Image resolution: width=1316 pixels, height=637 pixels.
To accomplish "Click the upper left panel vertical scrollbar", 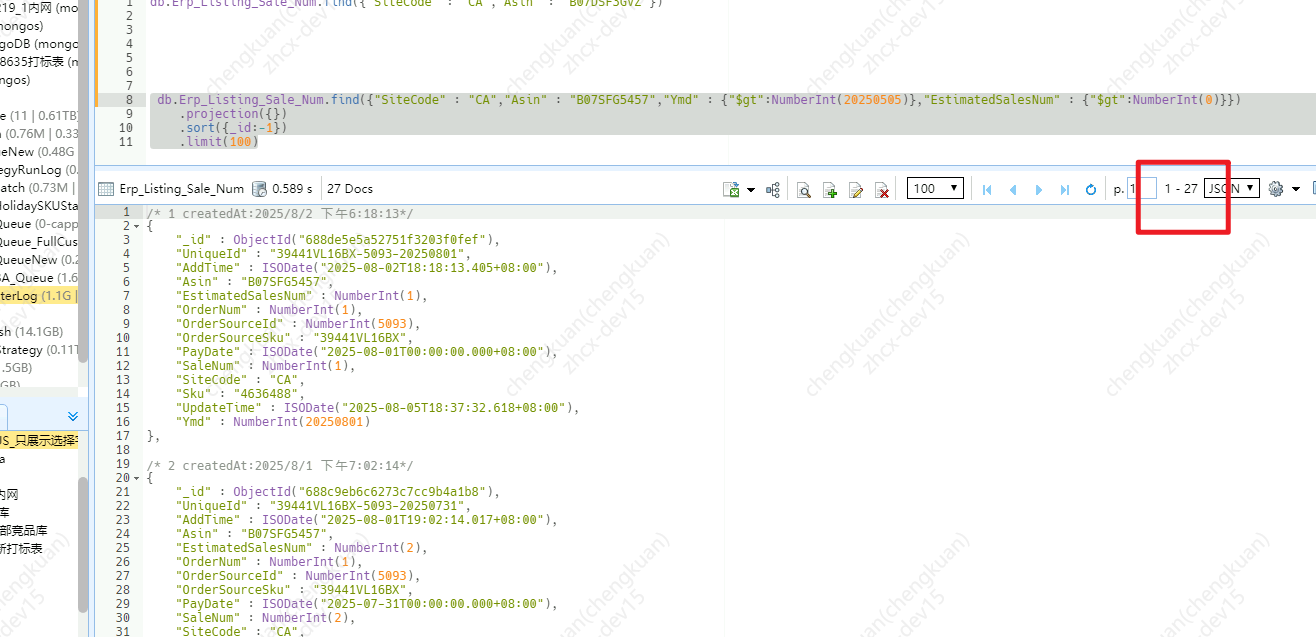I will (84, 180).
